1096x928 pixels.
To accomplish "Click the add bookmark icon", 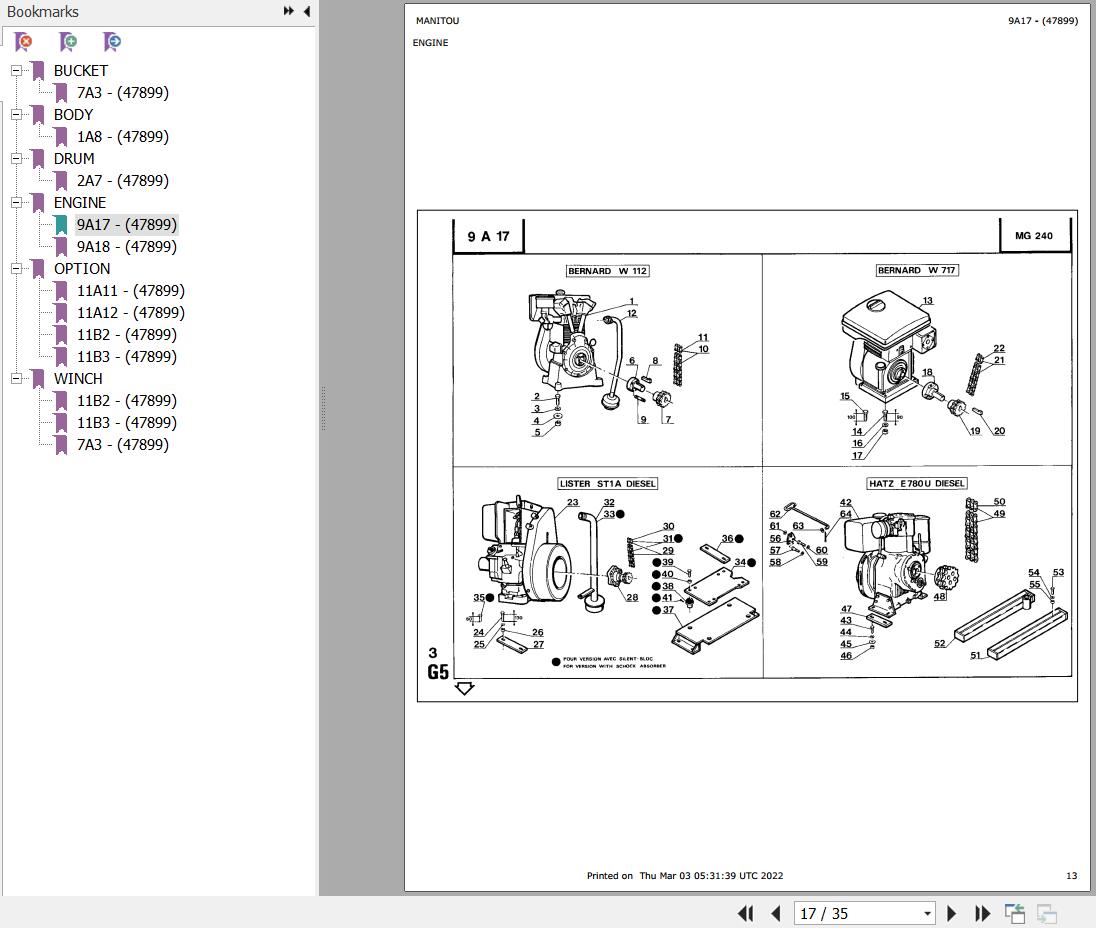I will [x=68, y=42].
